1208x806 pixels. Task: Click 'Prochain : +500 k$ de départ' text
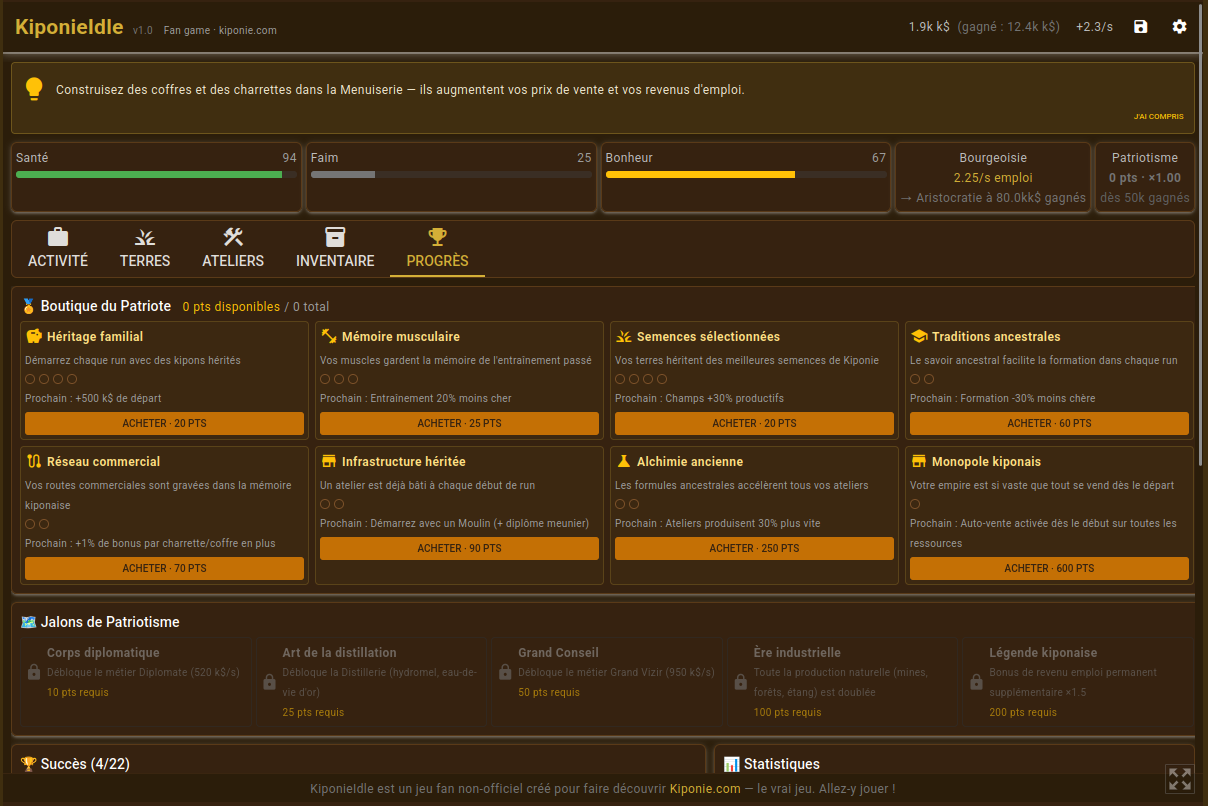click(x=93, y=398)
